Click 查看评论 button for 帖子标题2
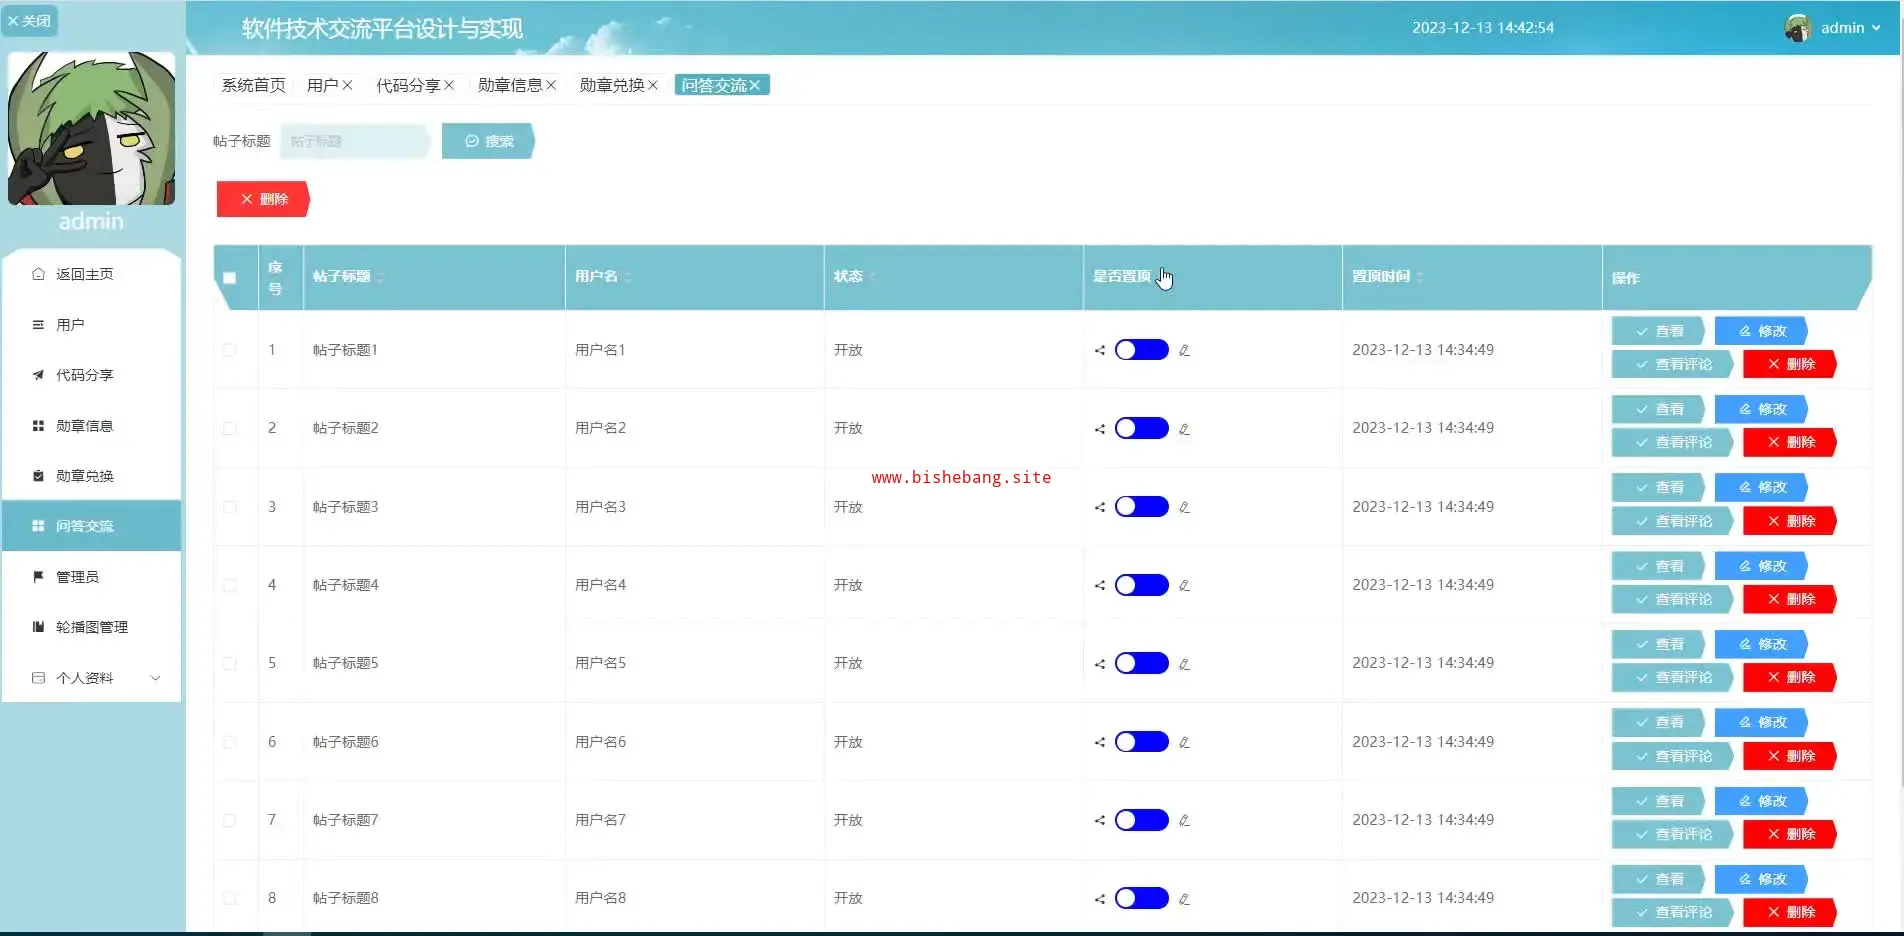1904x936 pixels. click(1673, 442)
